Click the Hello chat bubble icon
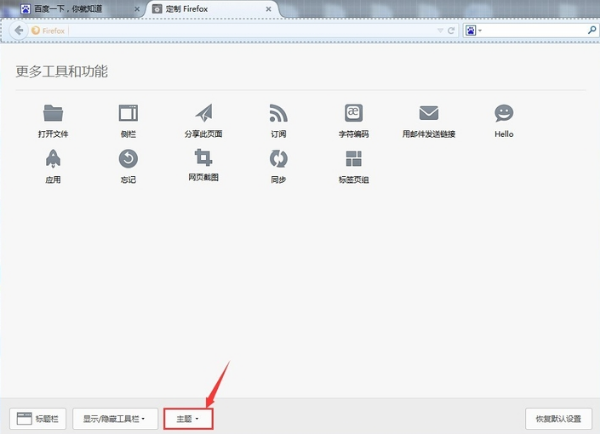601x435 pixels. (x=504, y=113)
